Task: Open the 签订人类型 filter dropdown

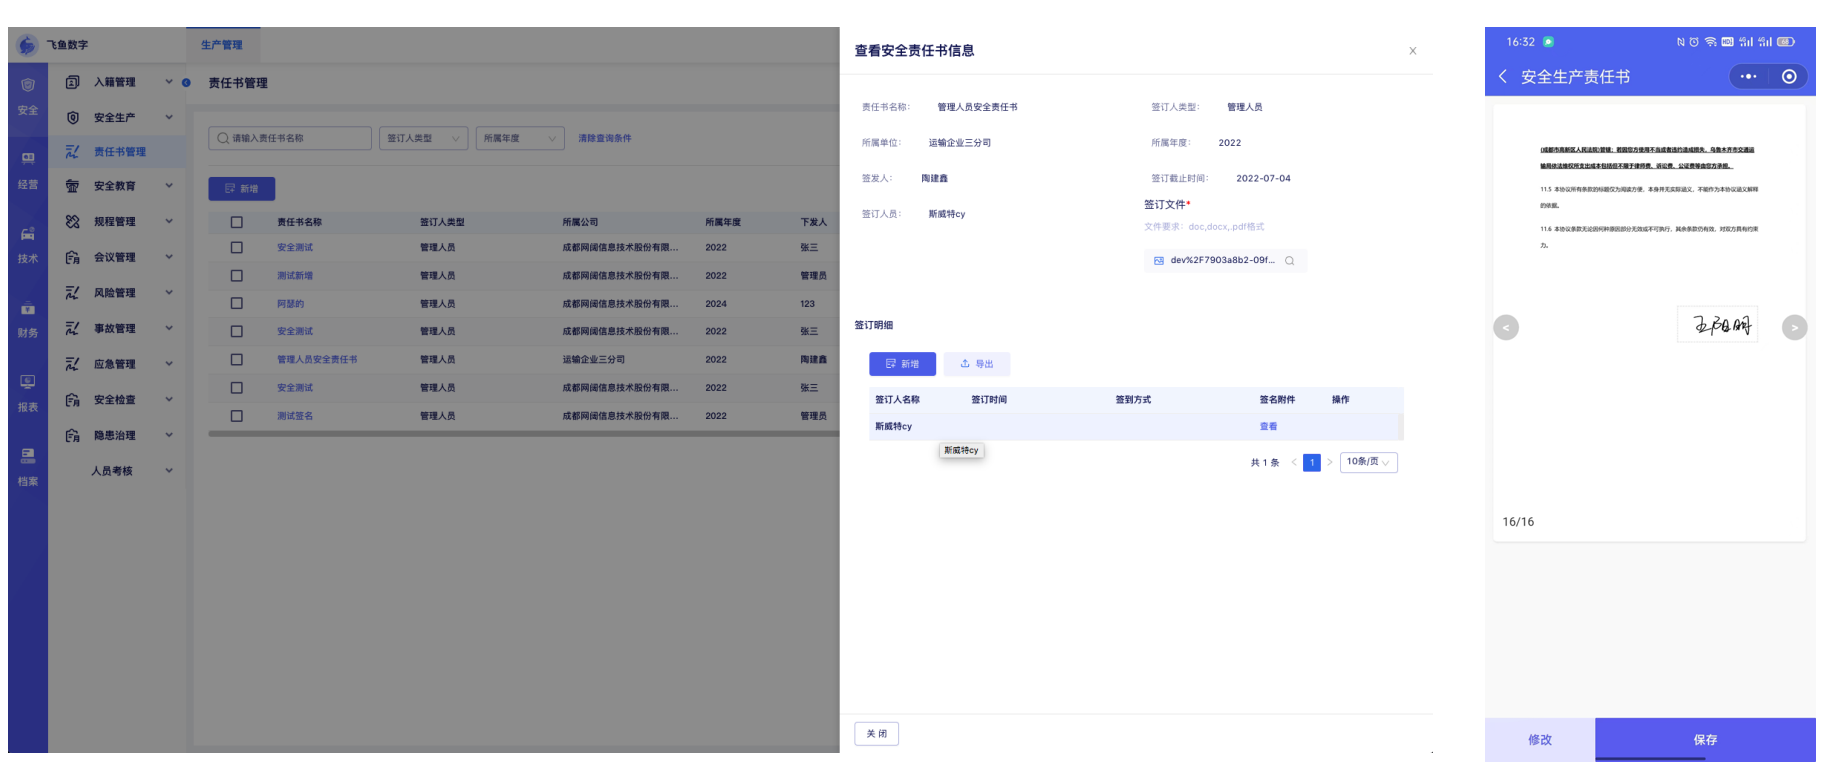Action: coord(423,139)
